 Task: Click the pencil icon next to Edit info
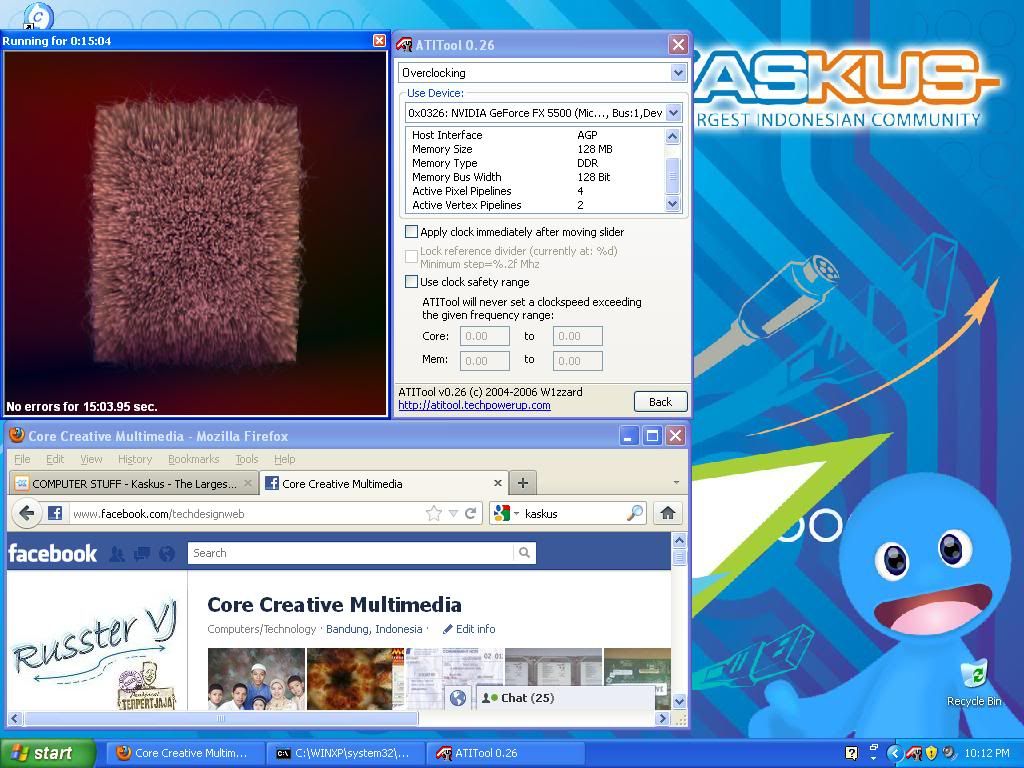coord(447,629)
